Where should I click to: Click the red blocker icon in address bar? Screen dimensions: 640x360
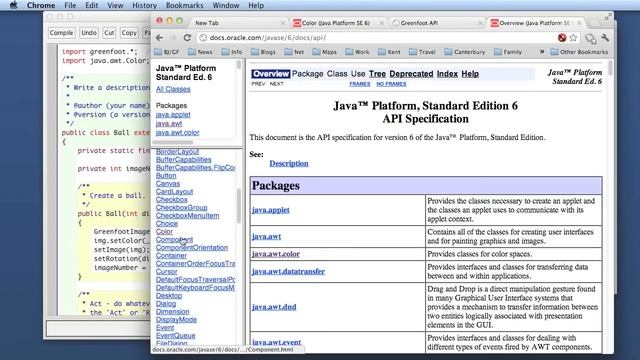tap(562, 38)
